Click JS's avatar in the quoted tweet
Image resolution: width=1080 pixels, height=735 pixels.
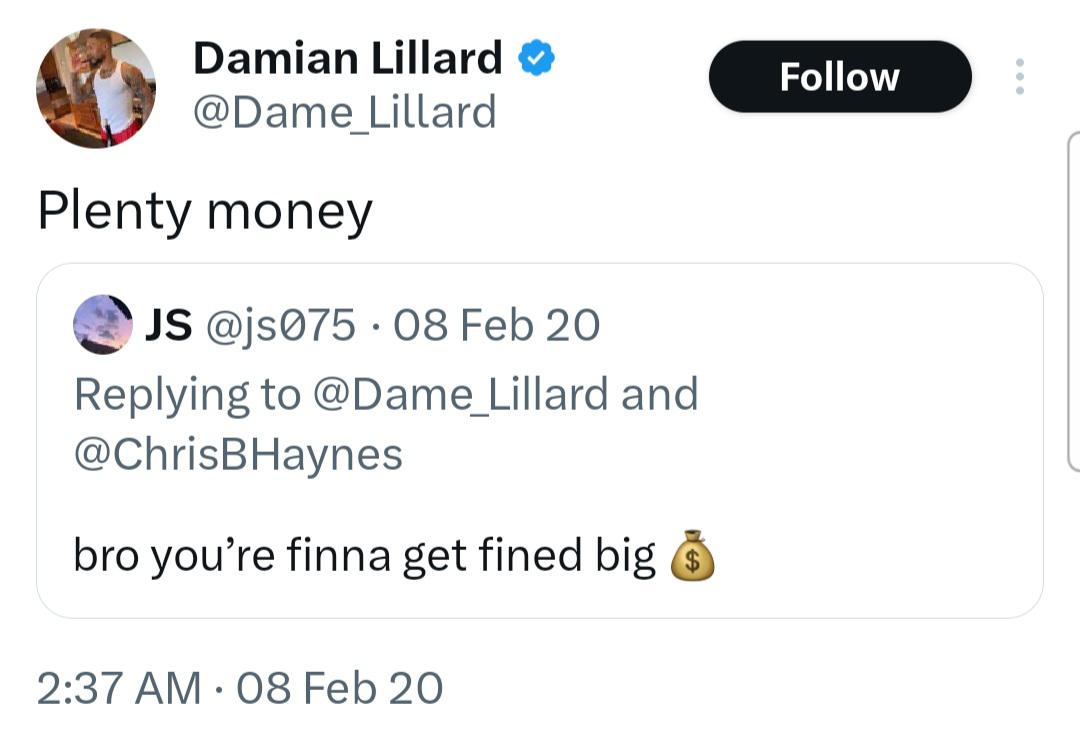[x=103, y=325]
